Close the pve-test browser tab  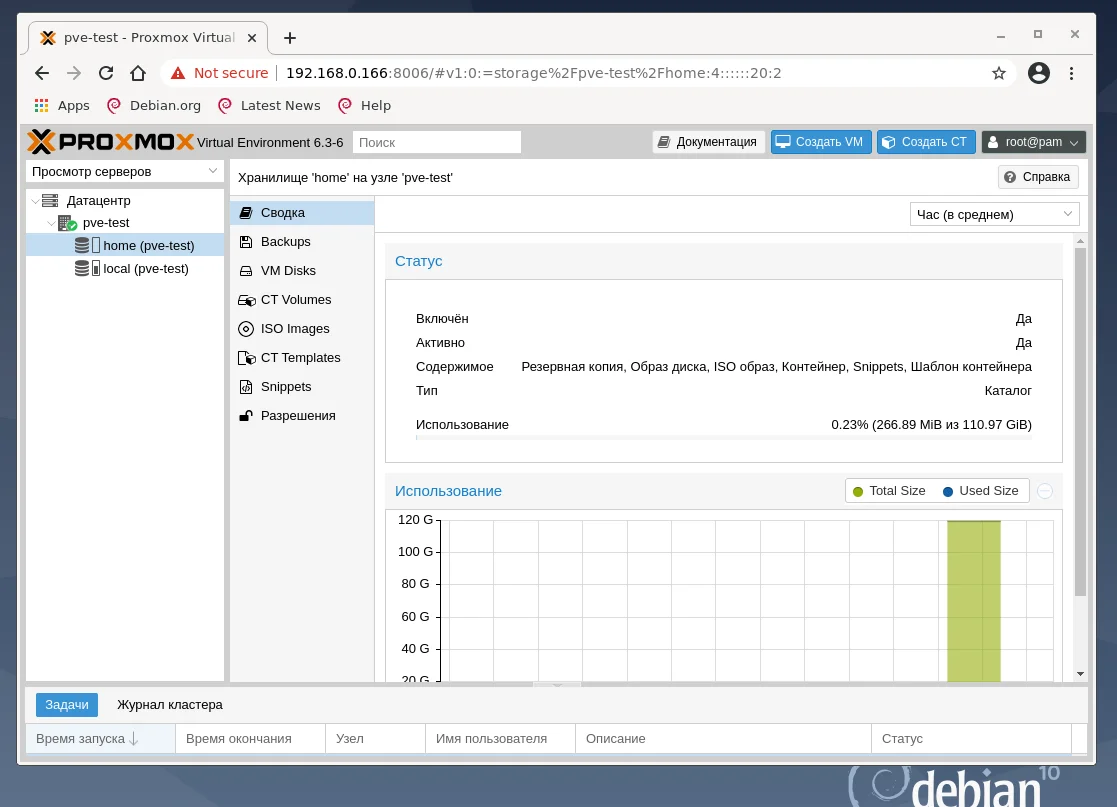point(252,38)
